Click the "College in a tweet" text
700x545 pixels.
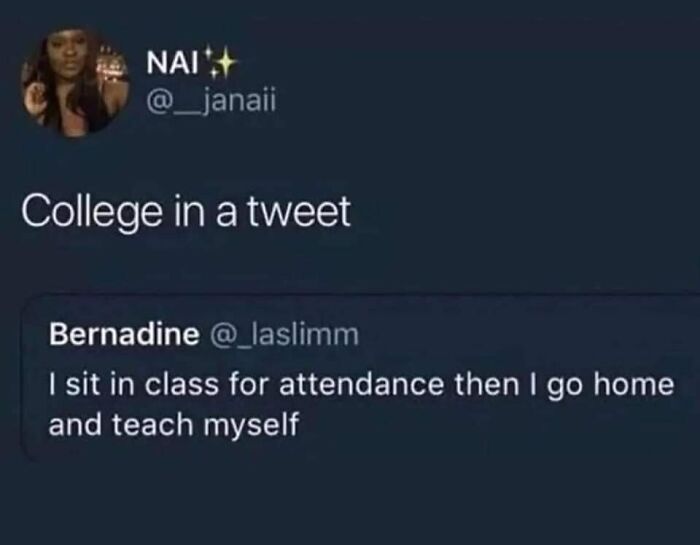pyautogui.click(x=186, y=211)
